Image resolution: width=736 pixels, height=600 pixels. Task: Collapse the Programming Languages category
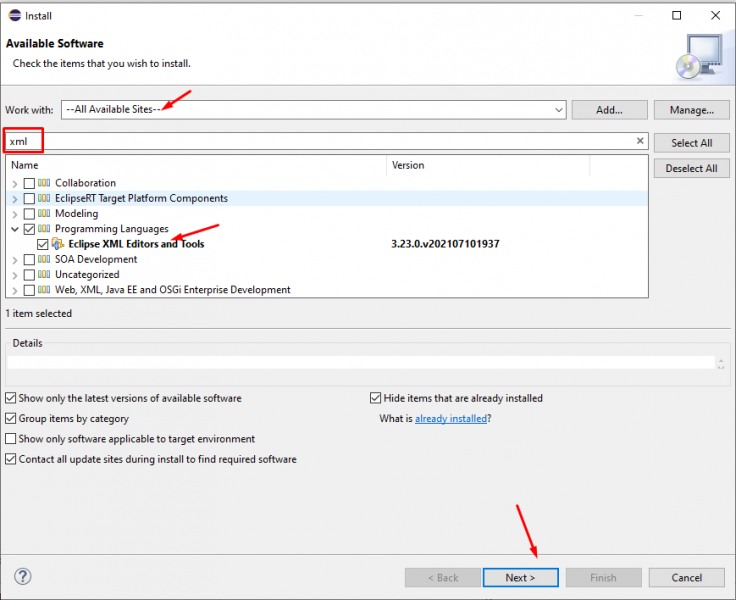[15, 229]
